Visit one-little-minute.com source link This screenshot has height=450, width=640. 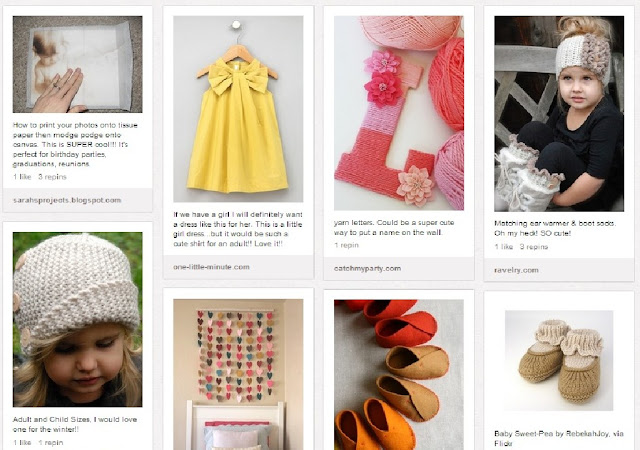click(211, 267)
